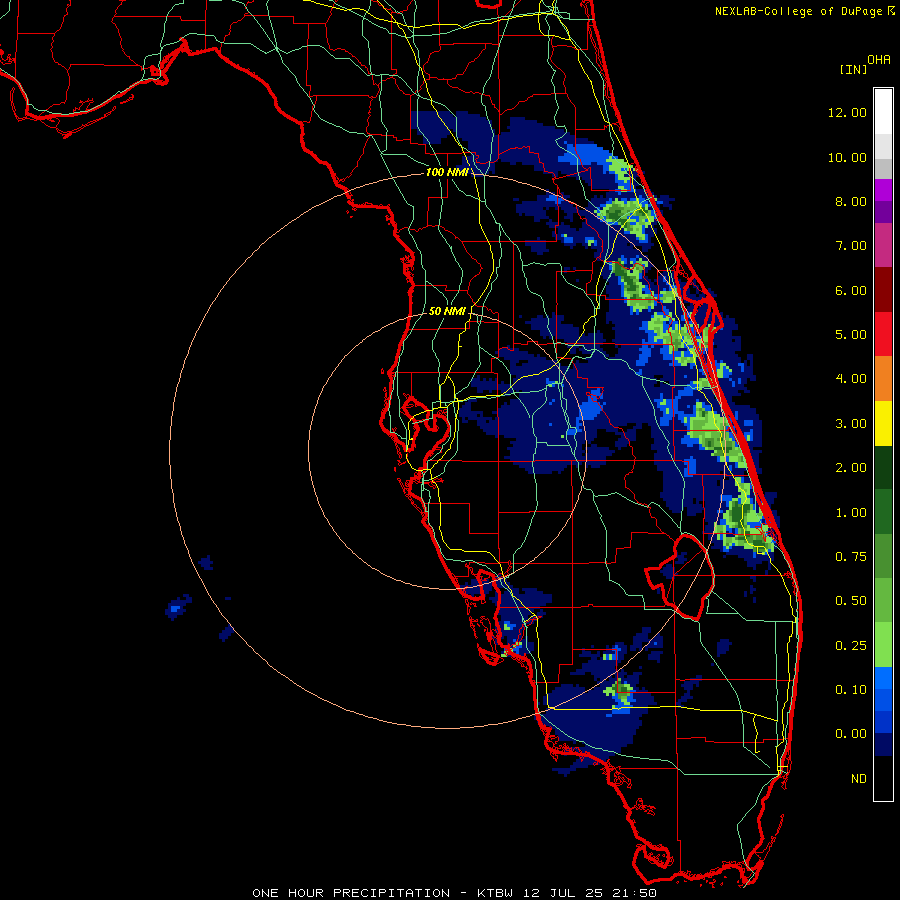Screen dimensions: 900x900
Task: Select the 5.00 legend value
Action: (x=851, y=335)
